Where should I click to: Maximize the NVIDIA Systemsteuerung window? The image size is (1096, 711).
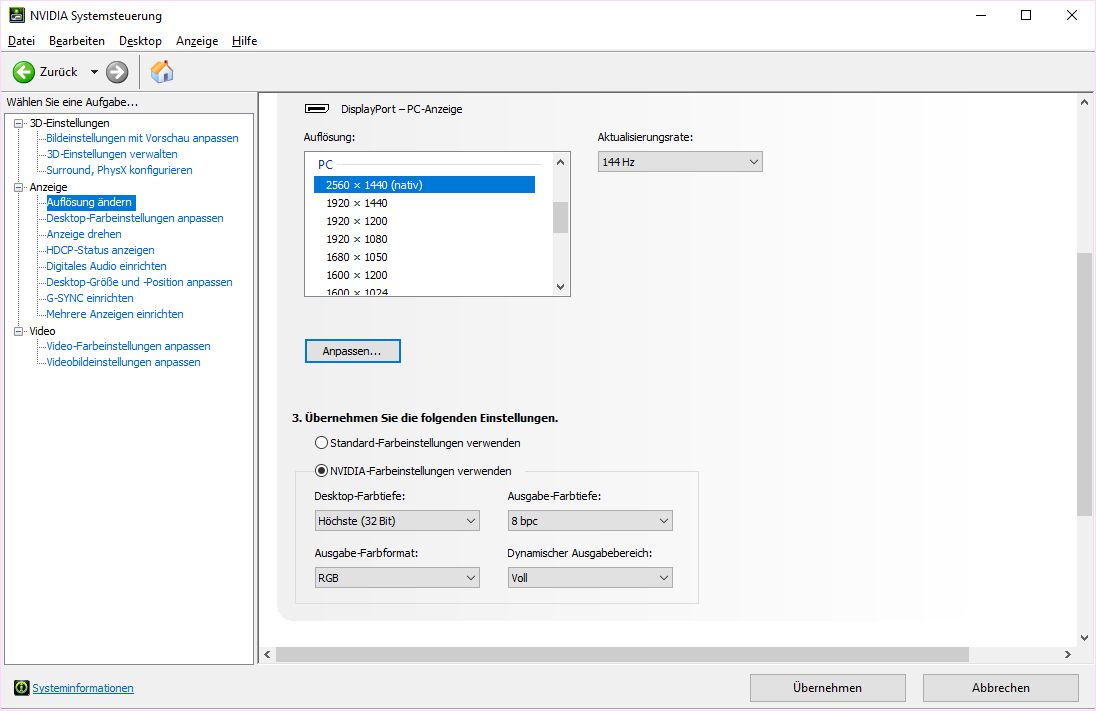pyautogui.click(x=1026, y=15)
